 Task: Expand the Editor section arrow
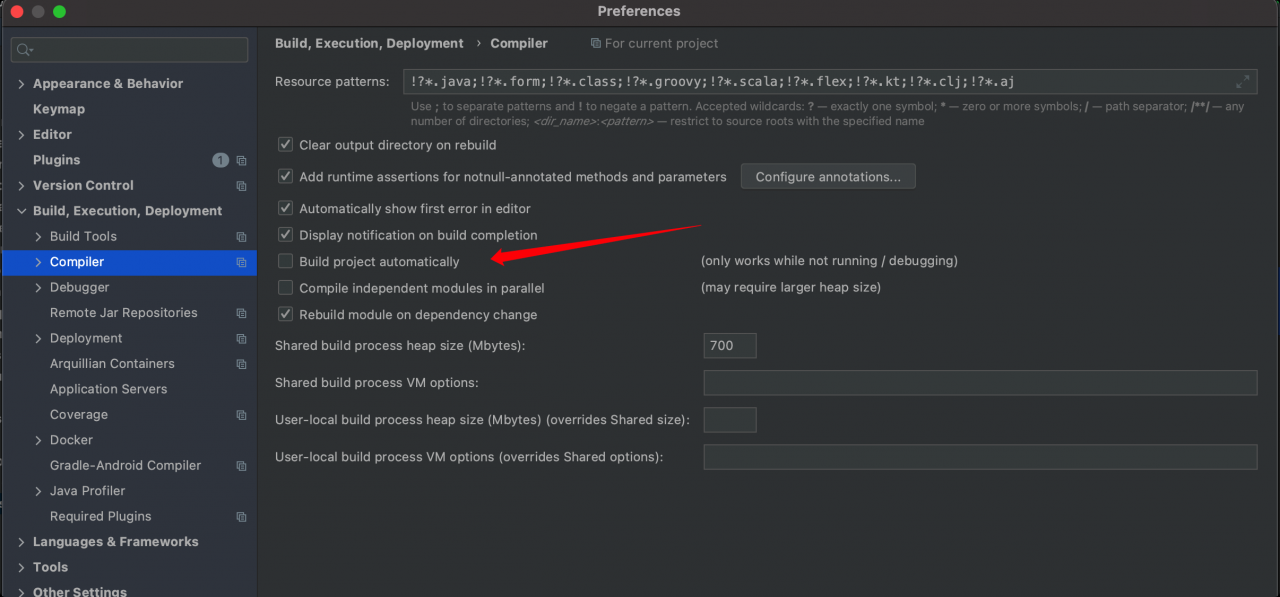point(22,135)
